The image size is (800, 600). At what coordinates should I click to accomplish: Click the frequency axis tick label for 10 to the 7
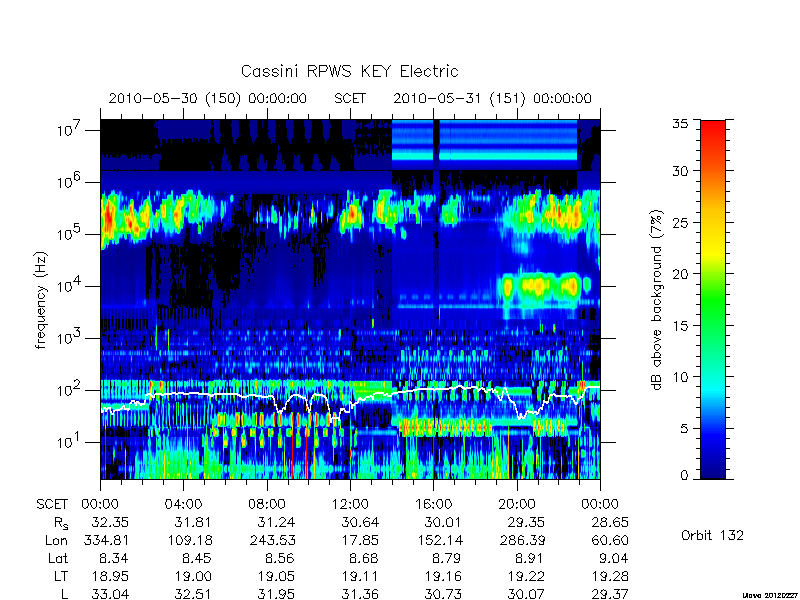70,130
